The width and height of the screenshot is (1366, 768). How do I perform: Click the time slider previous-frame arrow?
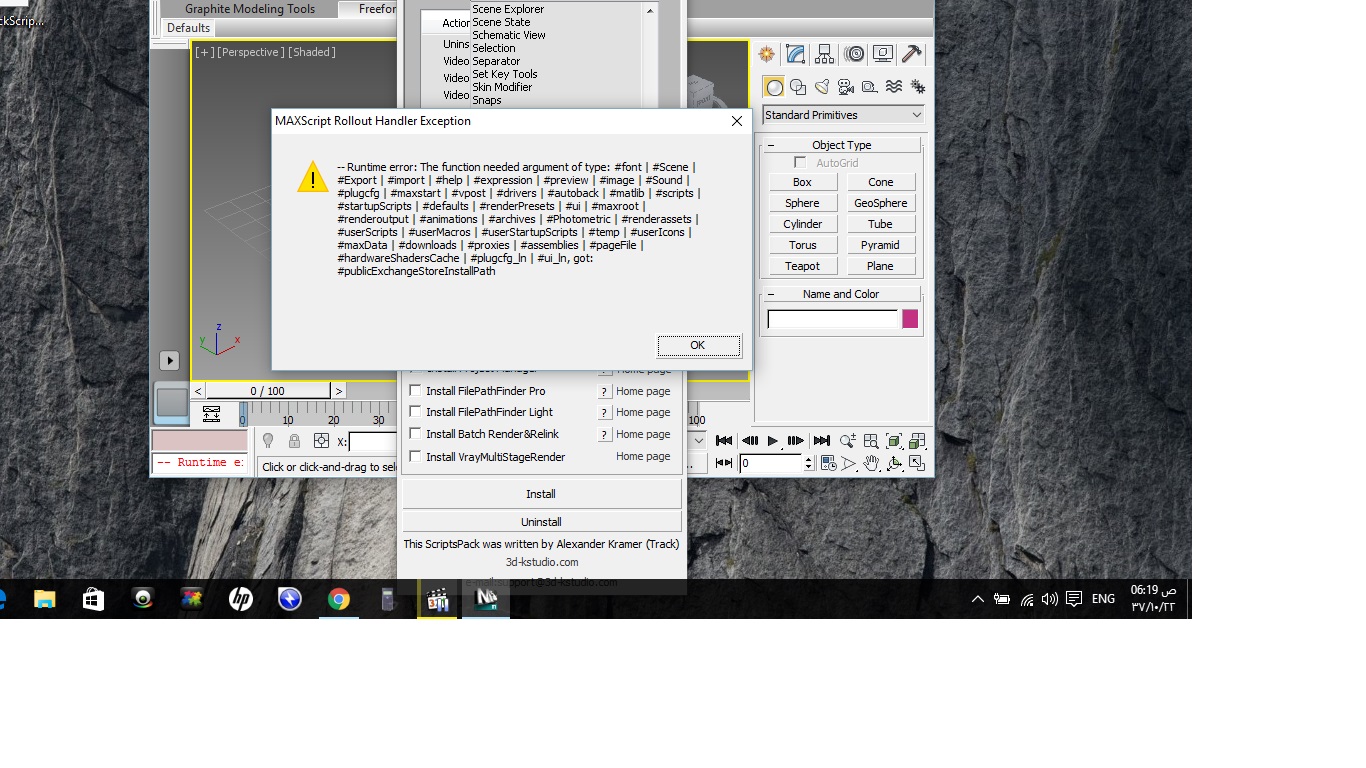click(x=198, y=391)
